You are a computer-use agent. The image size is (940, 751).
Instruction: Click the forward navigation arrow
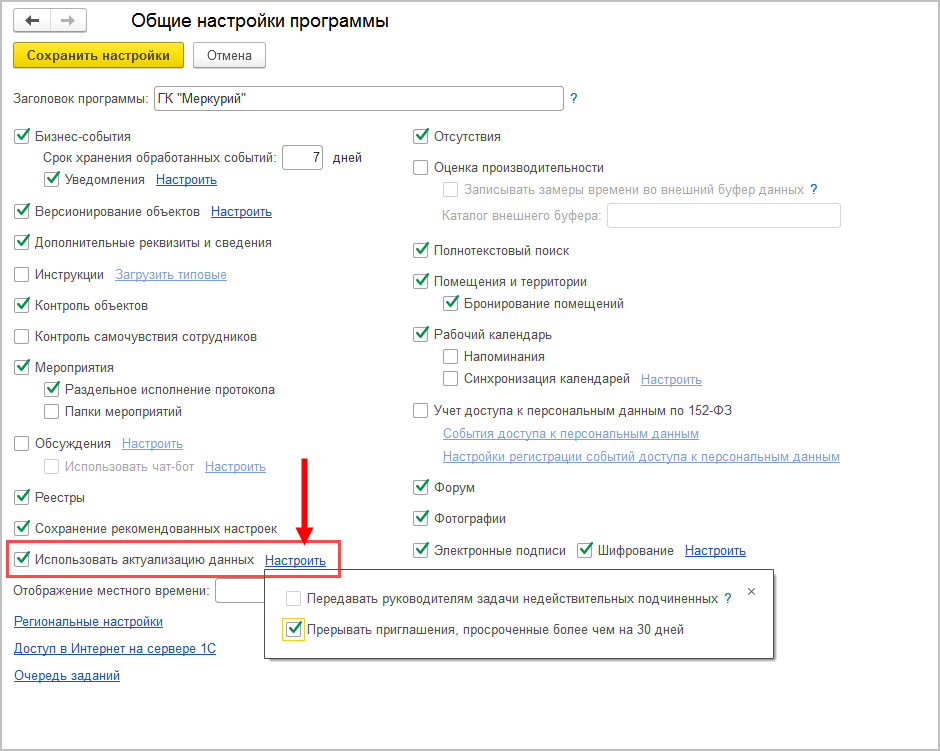pyautogui.click(x=68, y=21)
